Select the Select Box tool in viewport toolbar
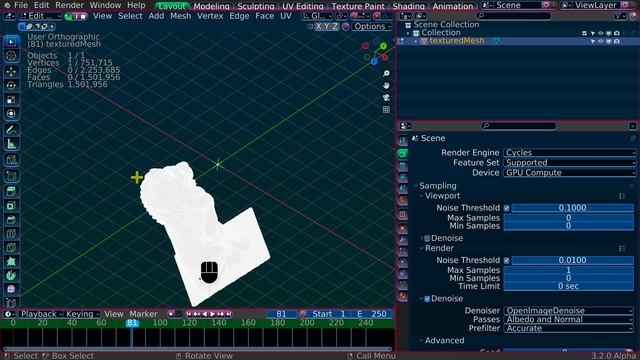The width and height of the screenshot is (640, 360). coord(11,42)
